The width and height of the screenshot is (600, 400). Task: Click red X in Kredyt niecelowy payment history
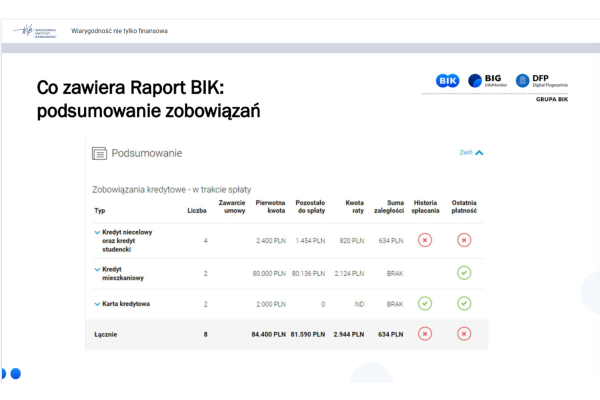point(425,240)
